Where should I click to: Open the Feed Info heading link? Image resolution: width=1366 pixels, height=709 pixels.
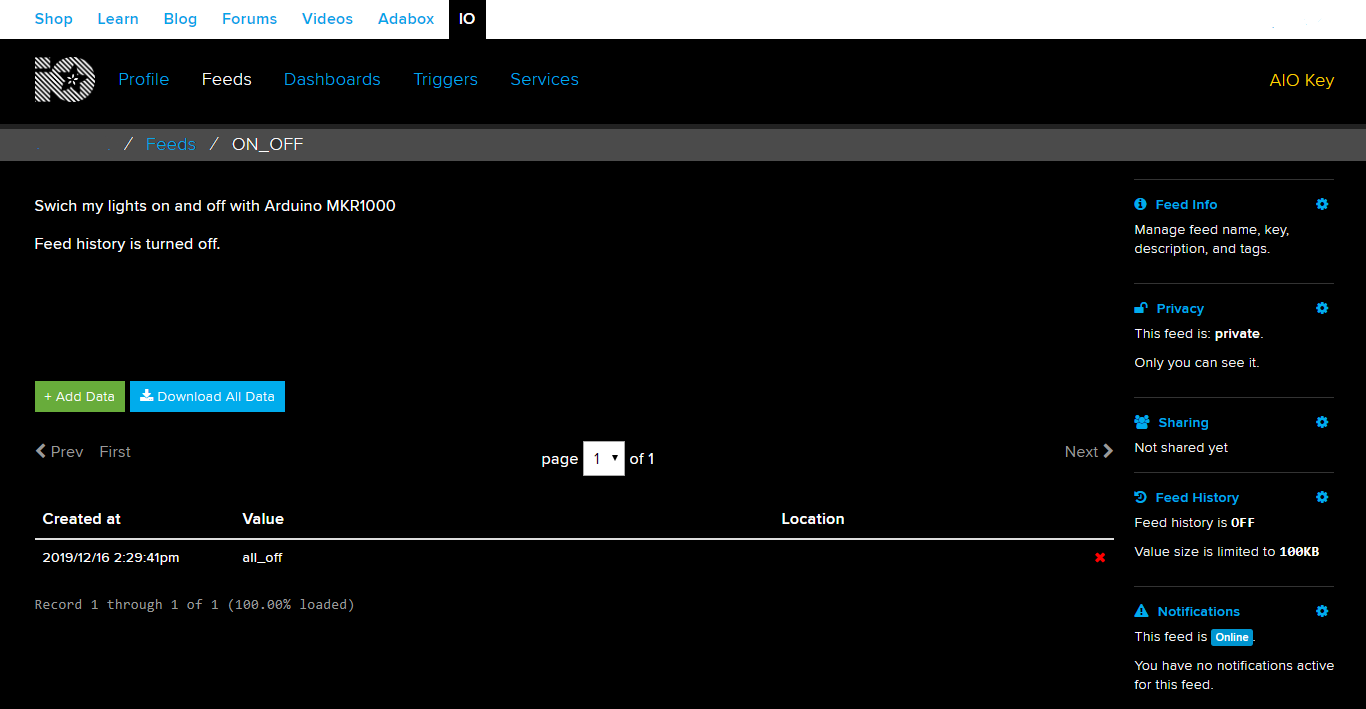tap(1186, 204)
